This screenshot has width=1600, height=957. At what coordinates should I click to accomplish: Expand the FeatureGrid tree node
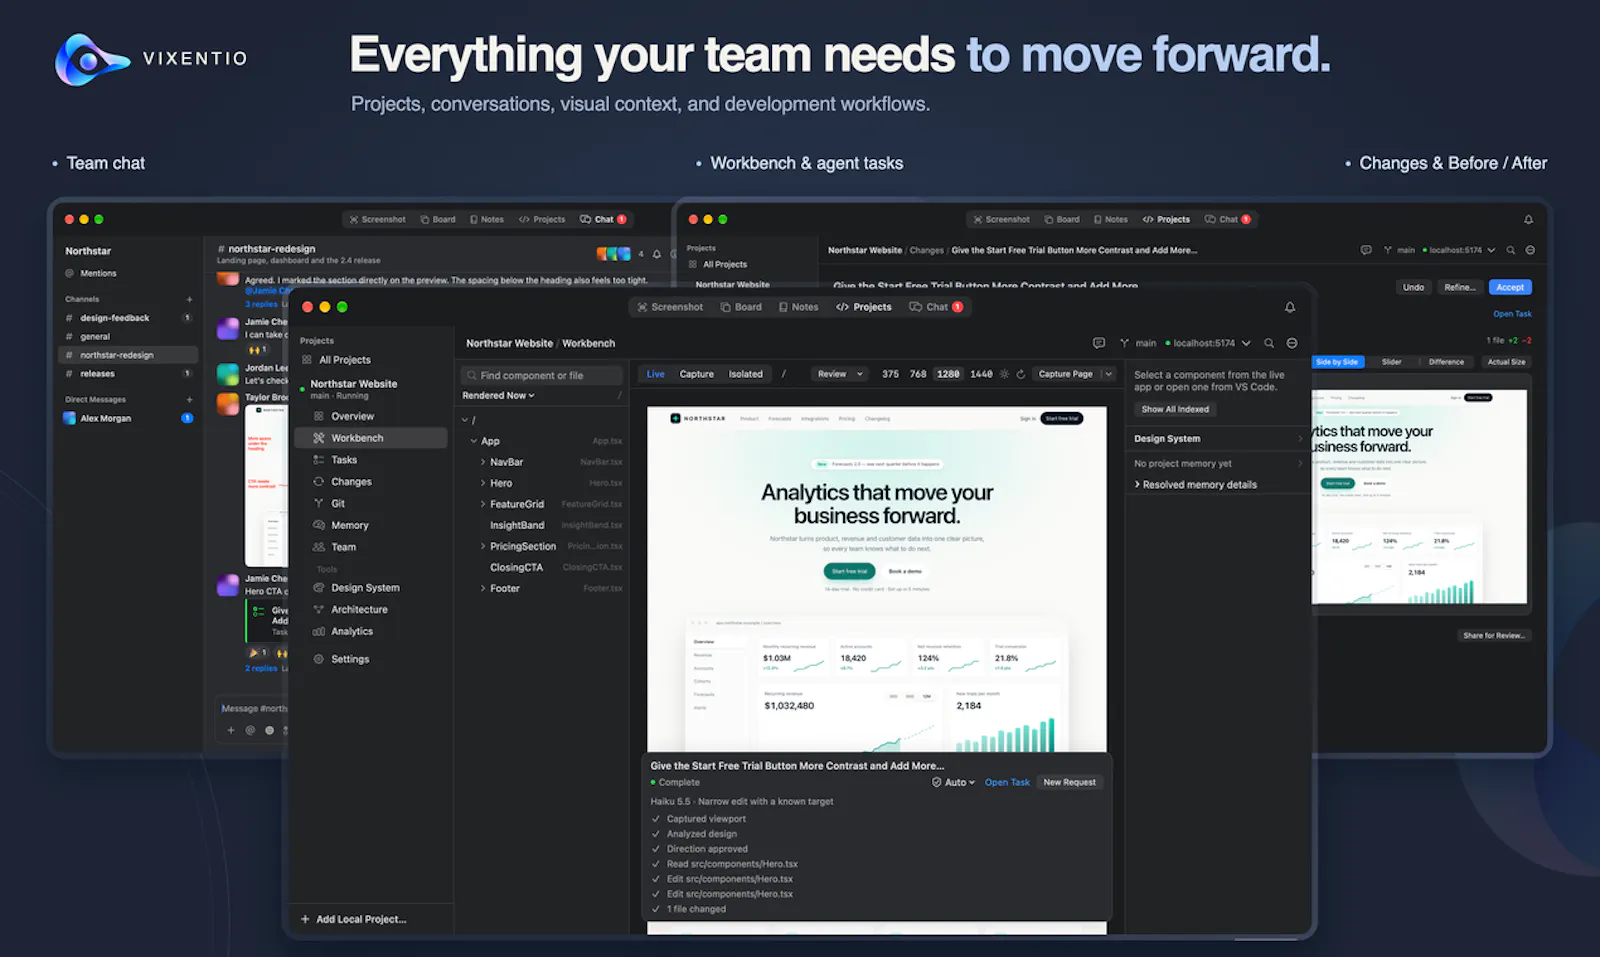[x=483, y=504]
